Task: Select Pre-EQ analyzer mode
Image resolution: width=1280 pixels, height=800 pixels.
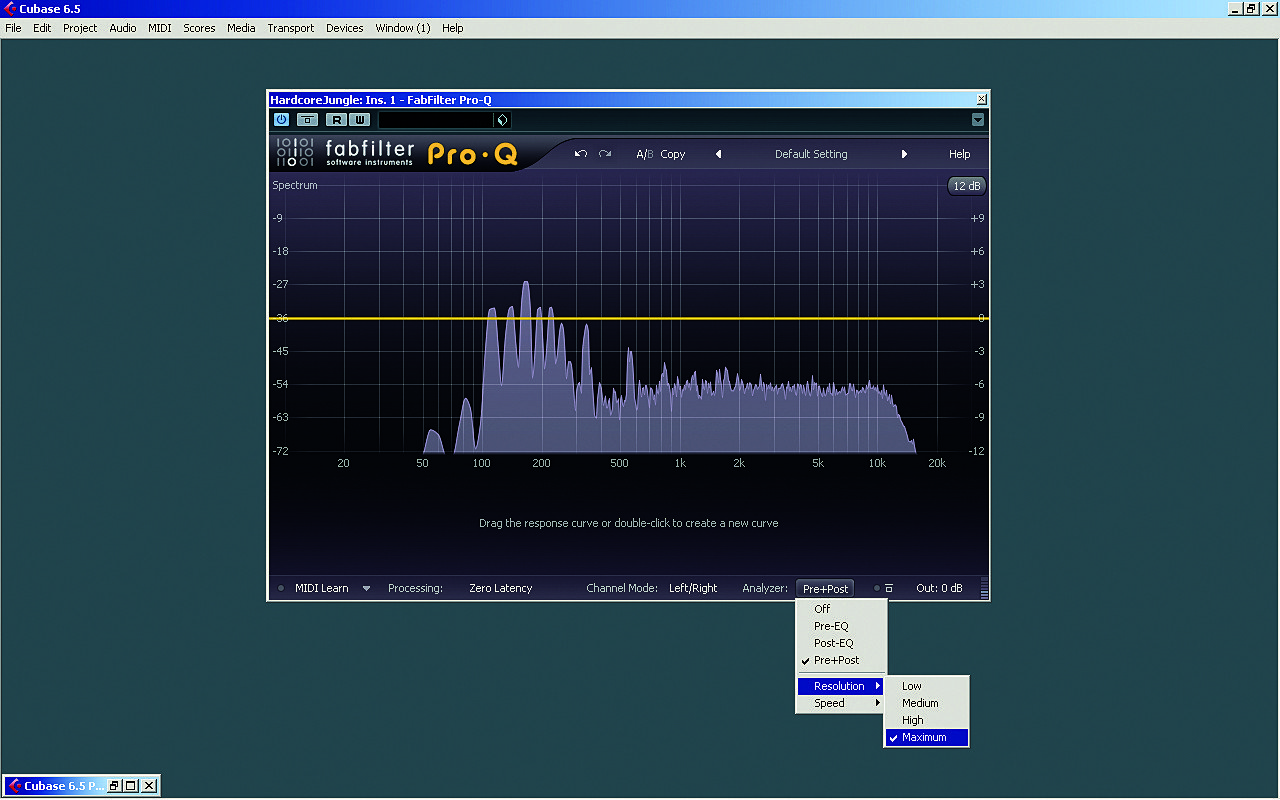Action: click(x=841, y=626)
